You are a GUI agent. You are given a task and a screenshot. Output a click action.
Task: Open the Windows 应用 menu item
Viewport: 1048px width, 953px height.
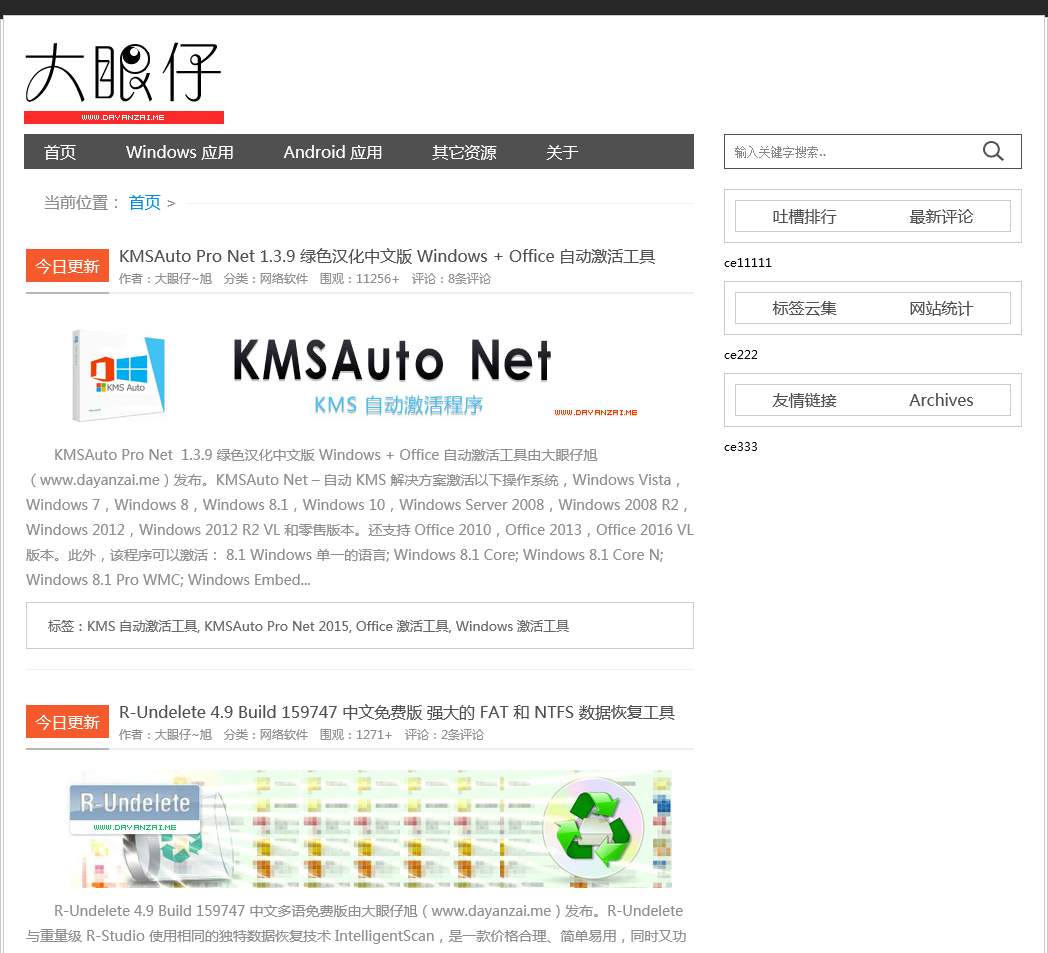[180, 152]
